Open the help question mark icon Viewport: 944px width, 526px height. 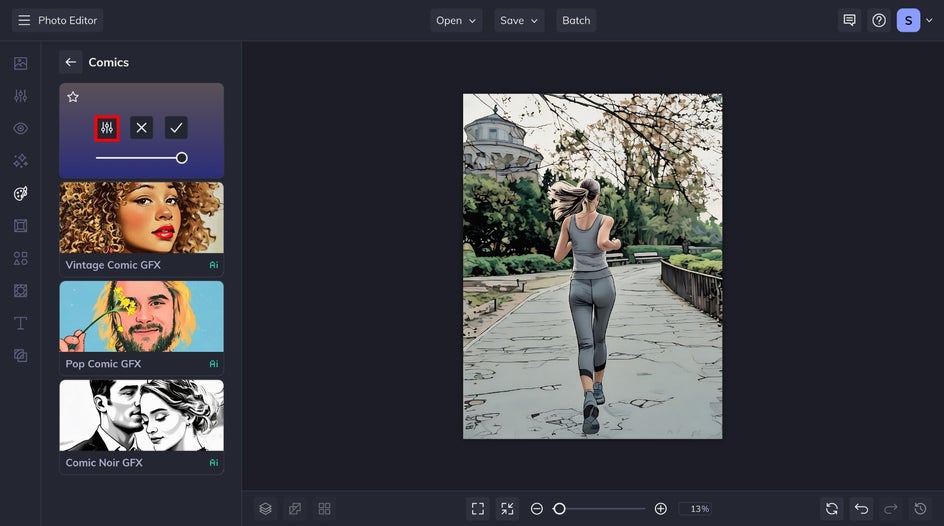(x=879, y=20)
